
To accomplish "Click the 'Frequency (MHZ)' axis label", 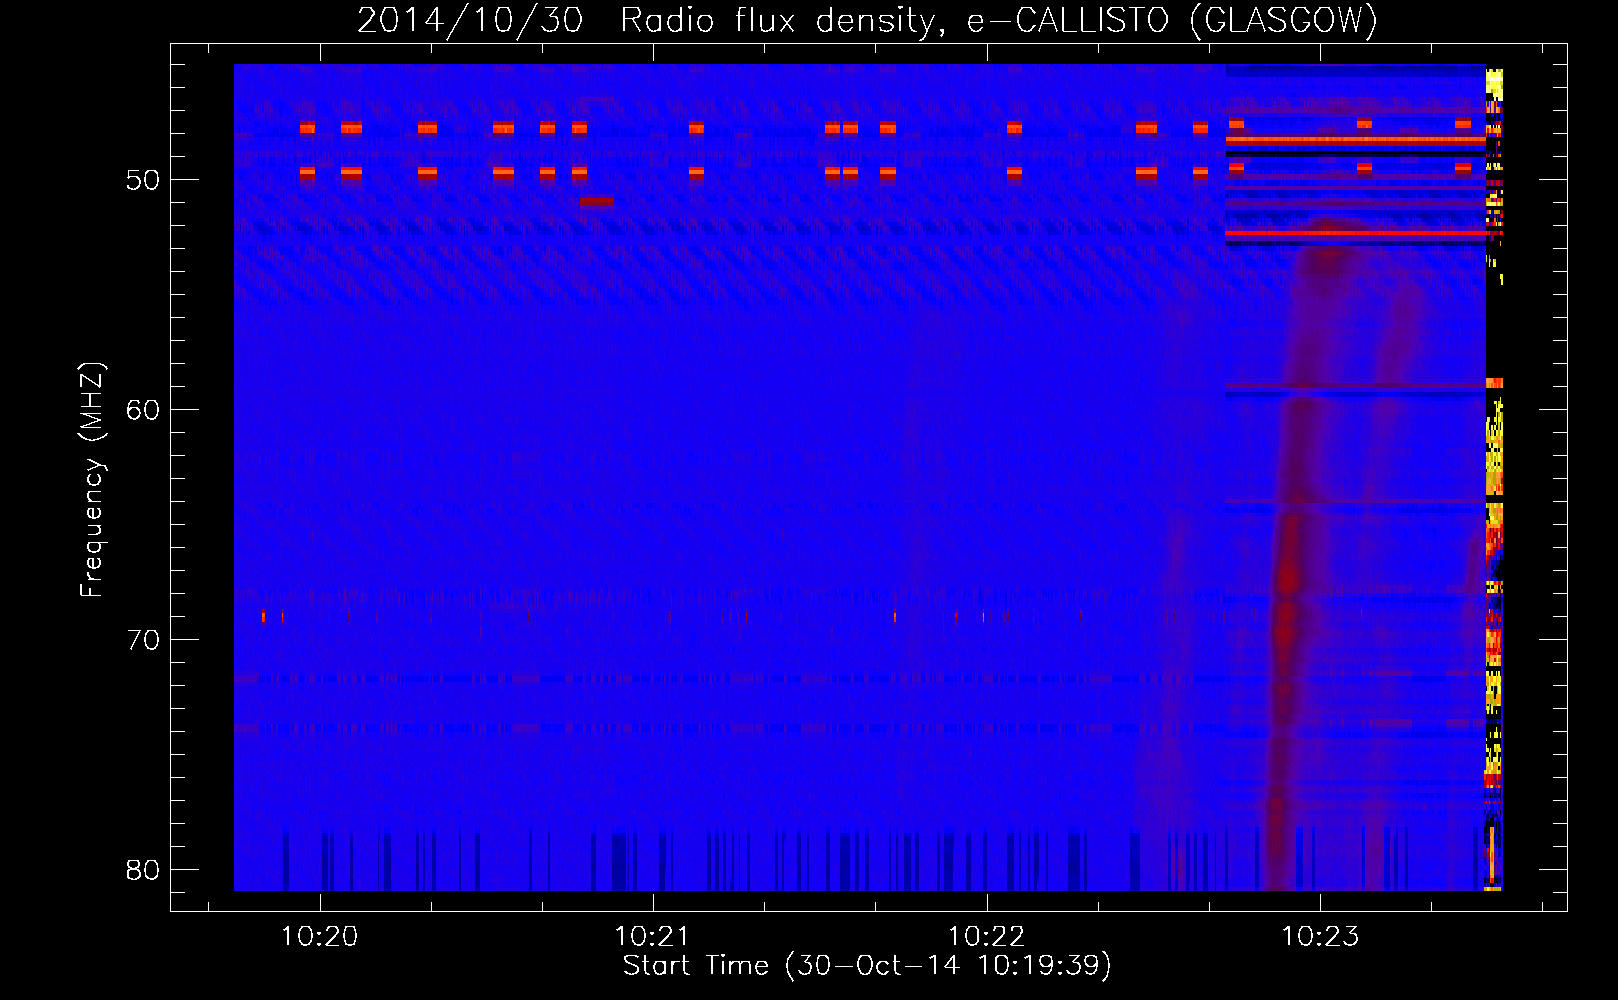I will tap(92, 480).
